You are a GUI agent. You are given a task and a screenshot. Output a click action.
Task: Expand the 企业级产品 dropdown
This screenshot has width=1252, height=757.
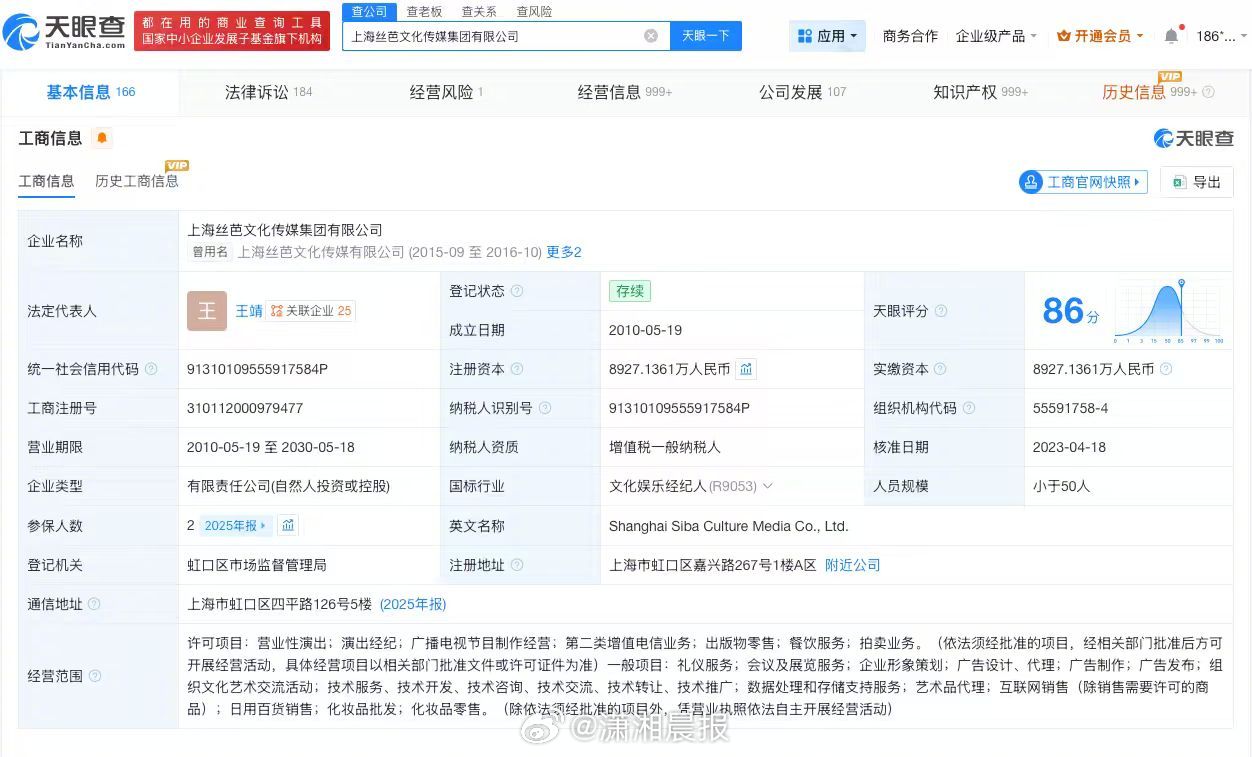(995, 36)
